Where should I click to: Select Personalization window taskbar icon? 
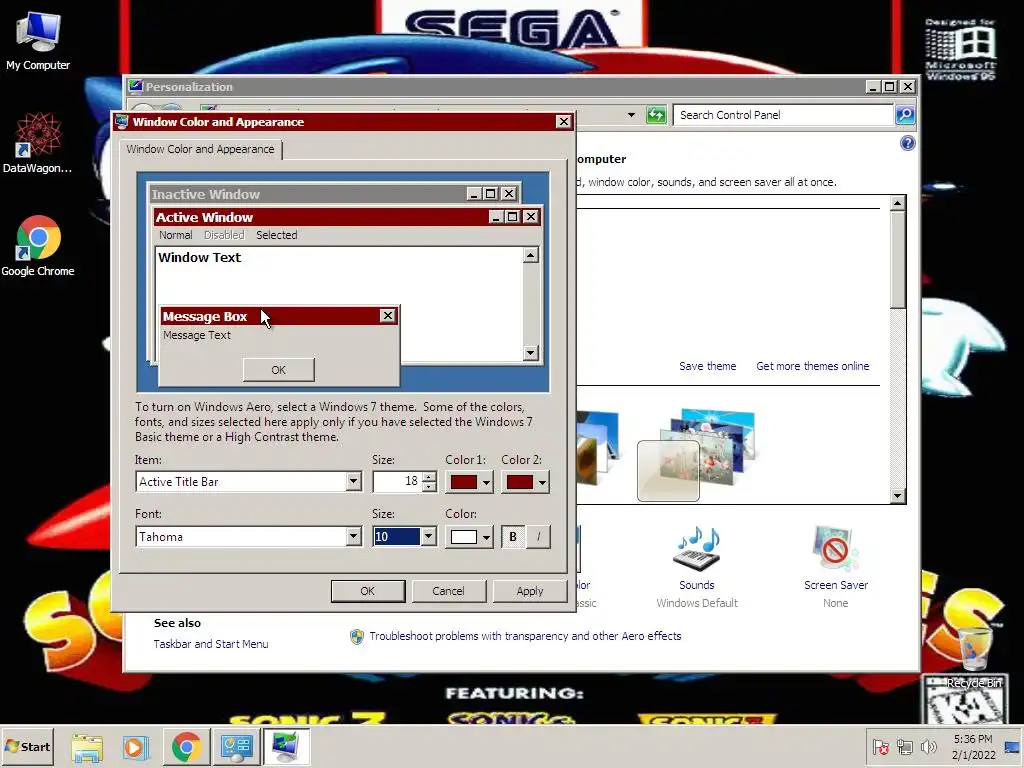(x=285, y=747)
